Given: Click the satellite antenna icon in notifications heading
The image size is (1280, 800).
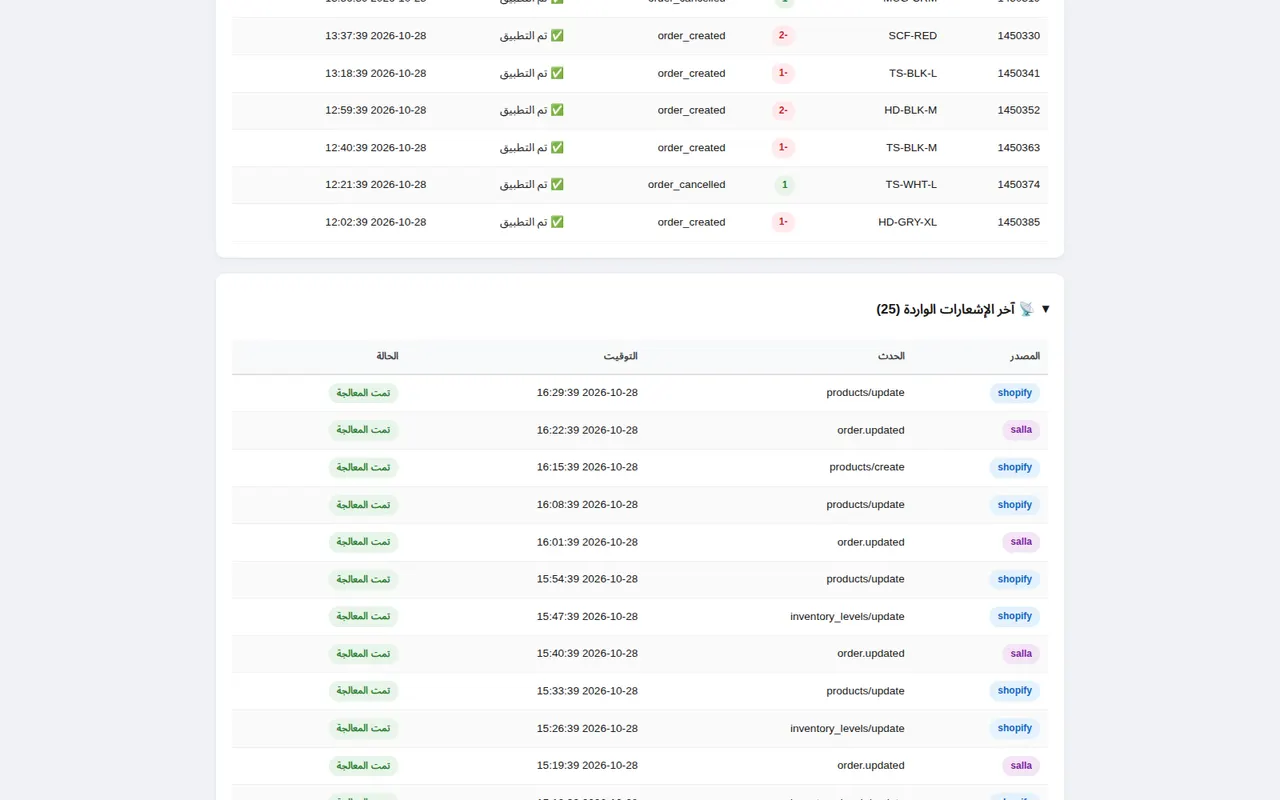Looking at the screenshot, I should tap(1026, 309).
